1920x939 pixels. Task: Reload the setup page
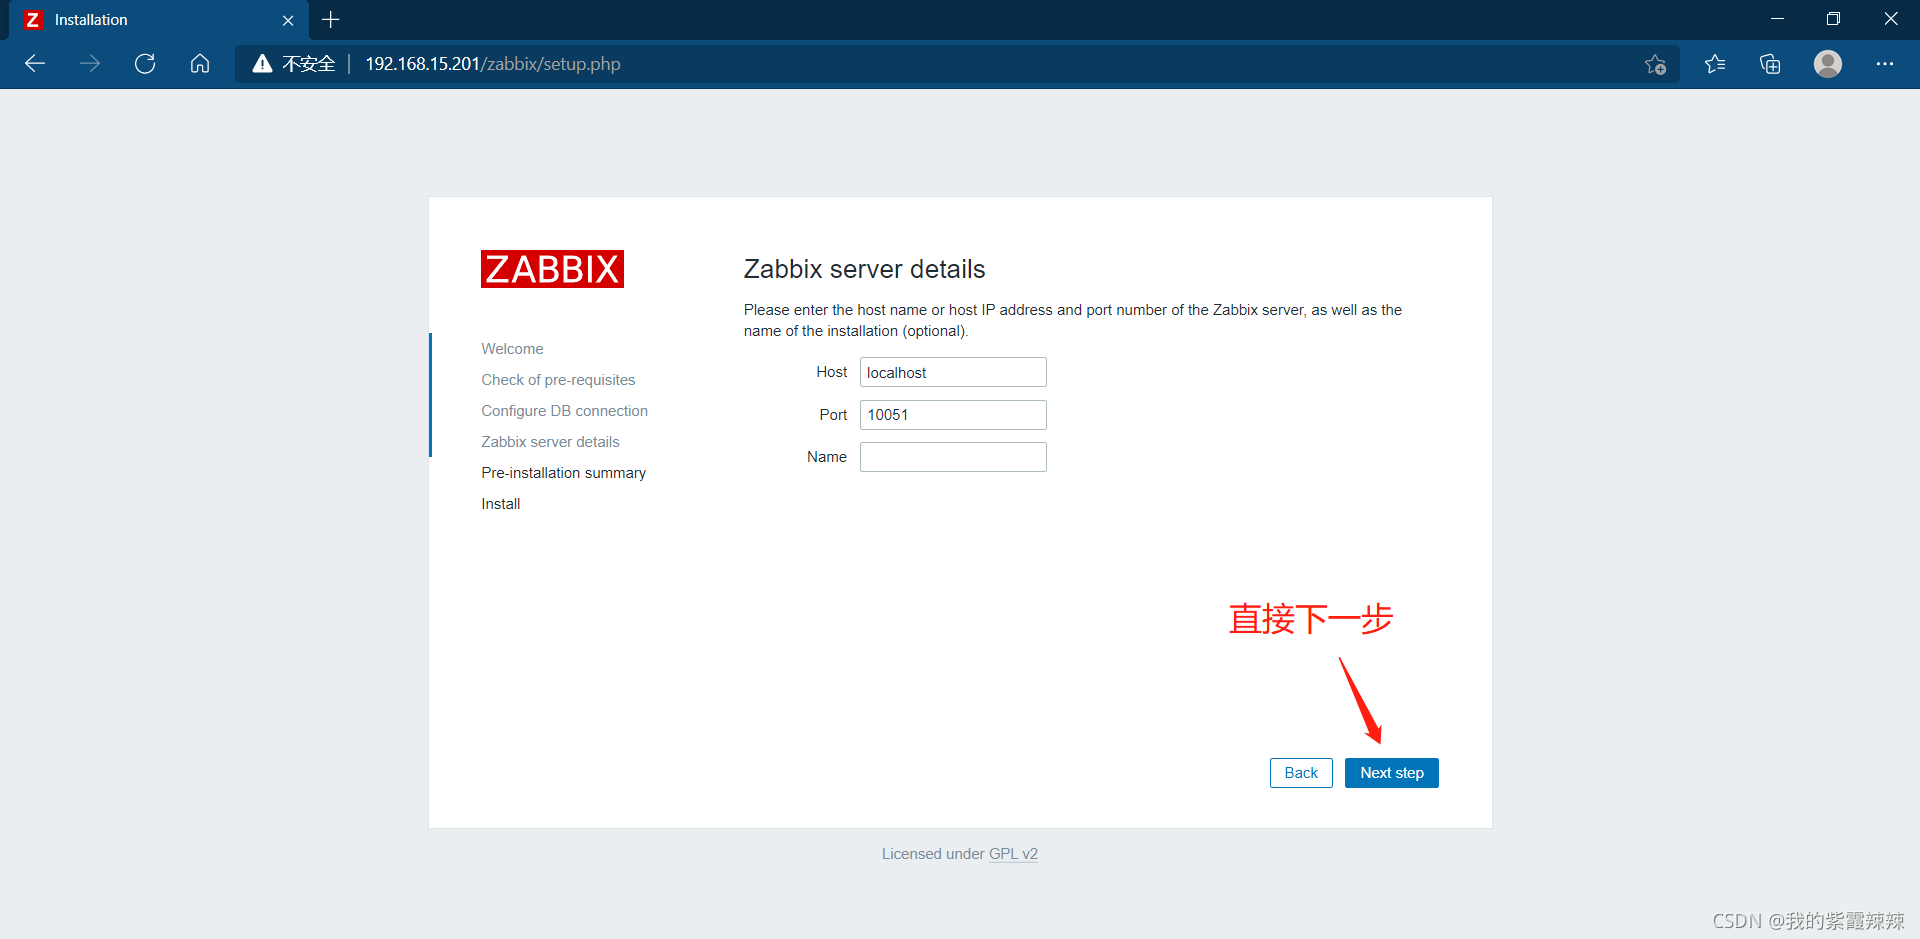point(145,64)
